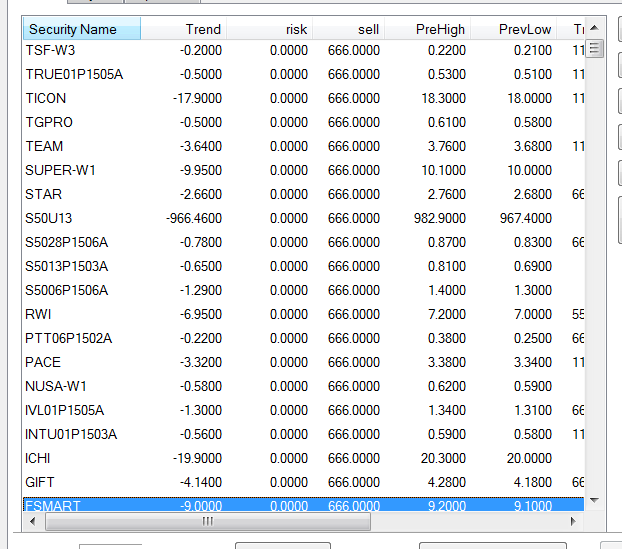Select the S5013P1503A row
This screenshot has height=549, width=622.
click(304, 266)
